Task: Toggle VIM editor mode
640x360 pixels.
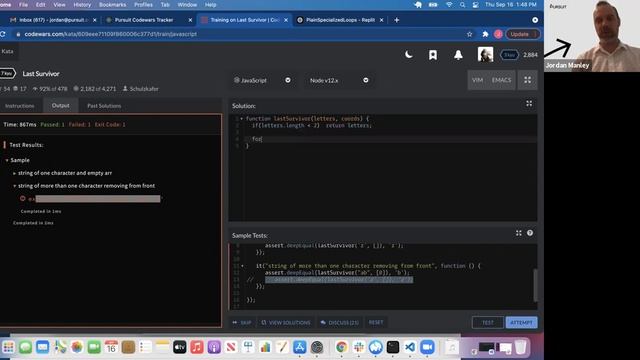Action: coord(477,80)
